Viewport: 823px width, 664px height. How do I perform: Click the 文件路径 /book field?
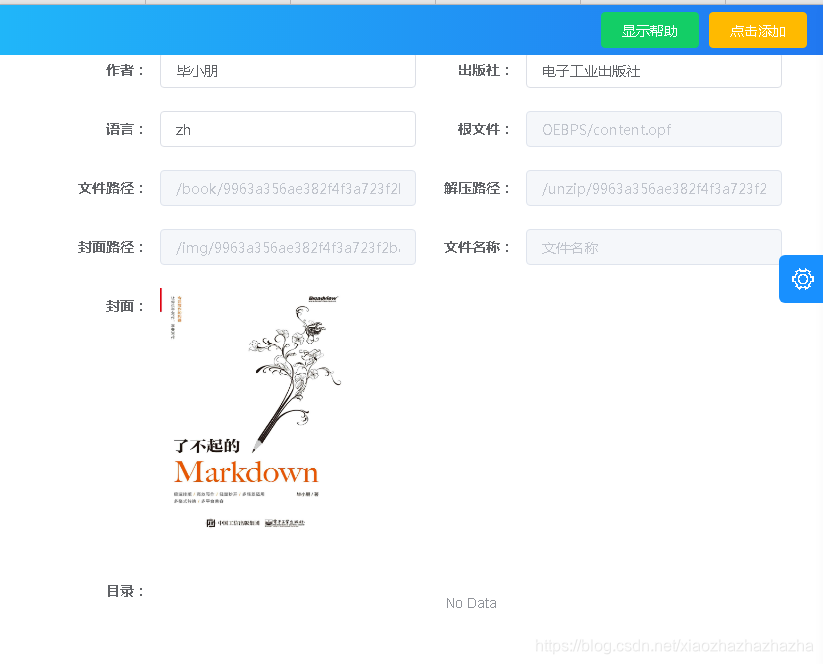click(288, 188)
